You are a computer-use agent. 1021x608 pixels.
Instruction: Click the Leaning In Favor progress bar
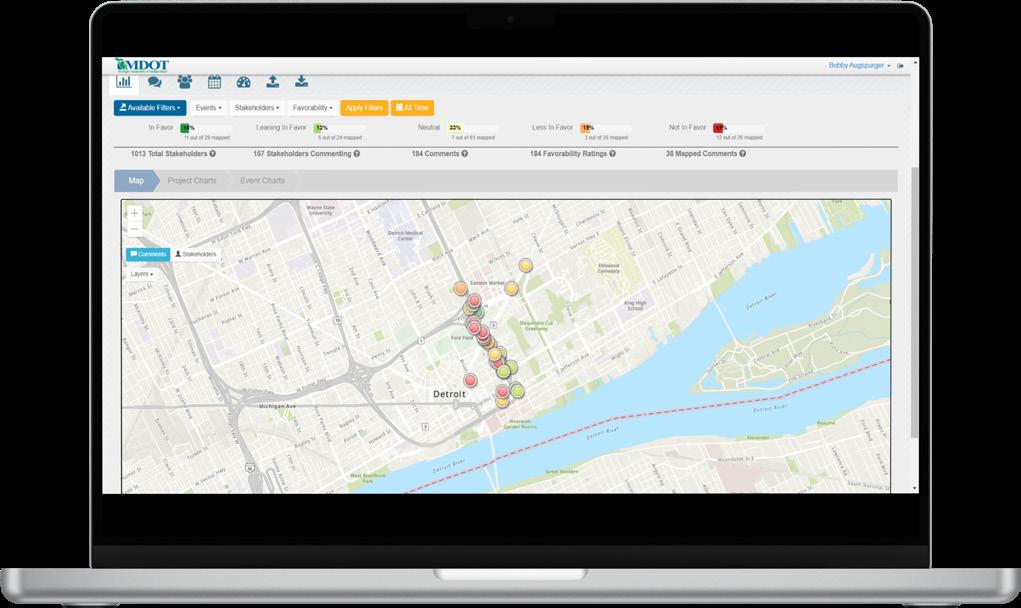coord(339,128)
